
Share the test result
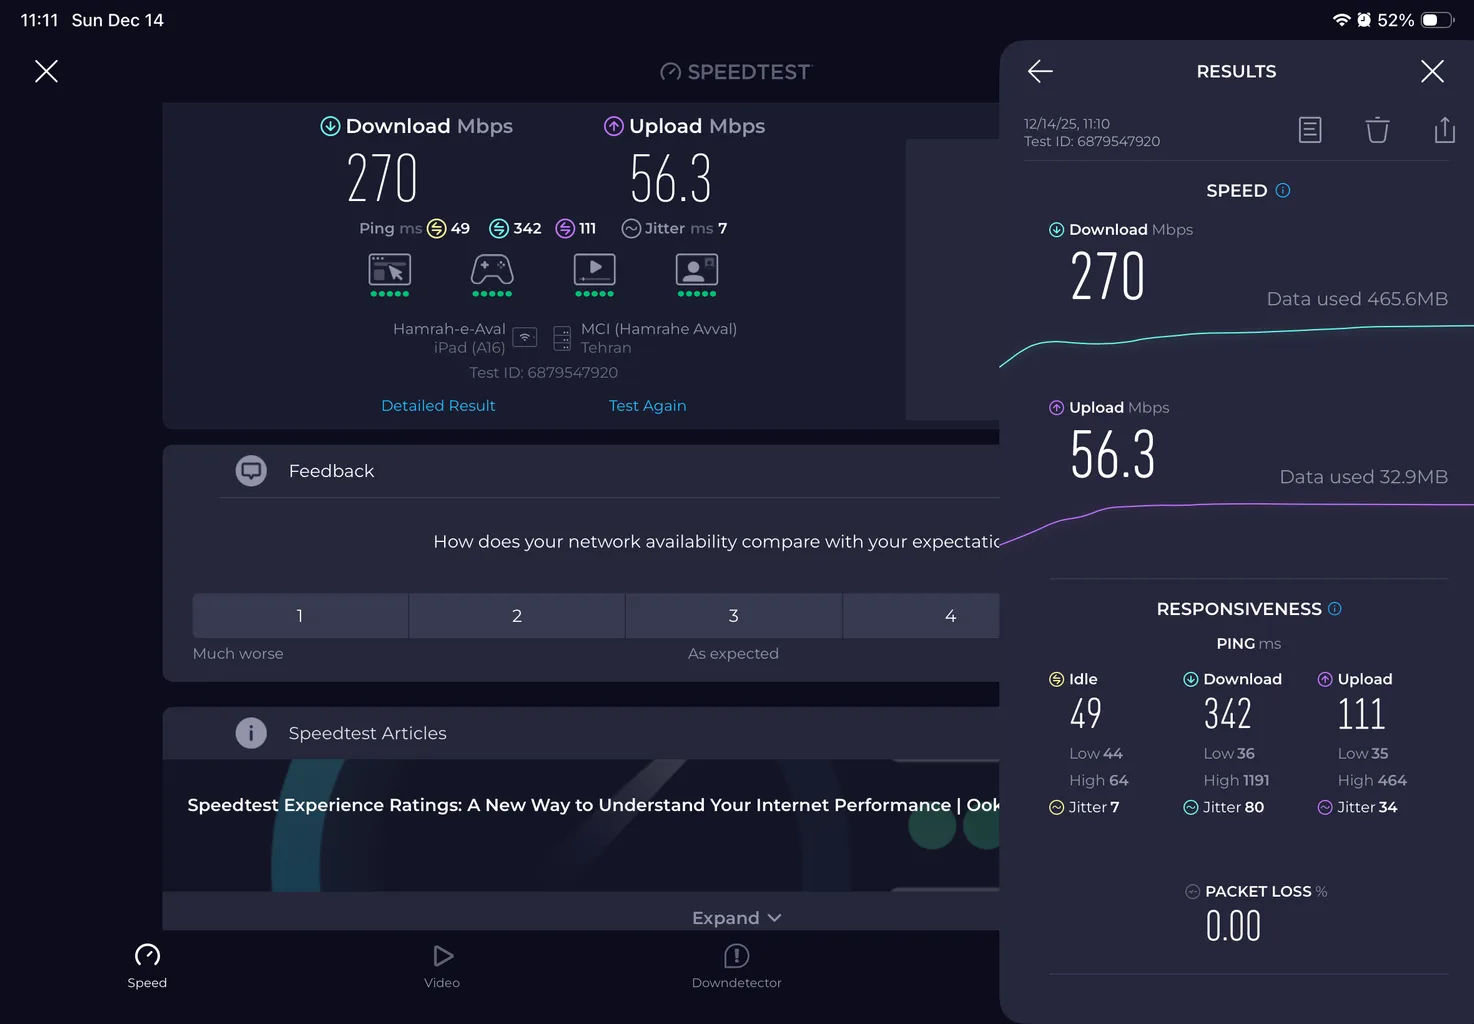click(1444, 130)
